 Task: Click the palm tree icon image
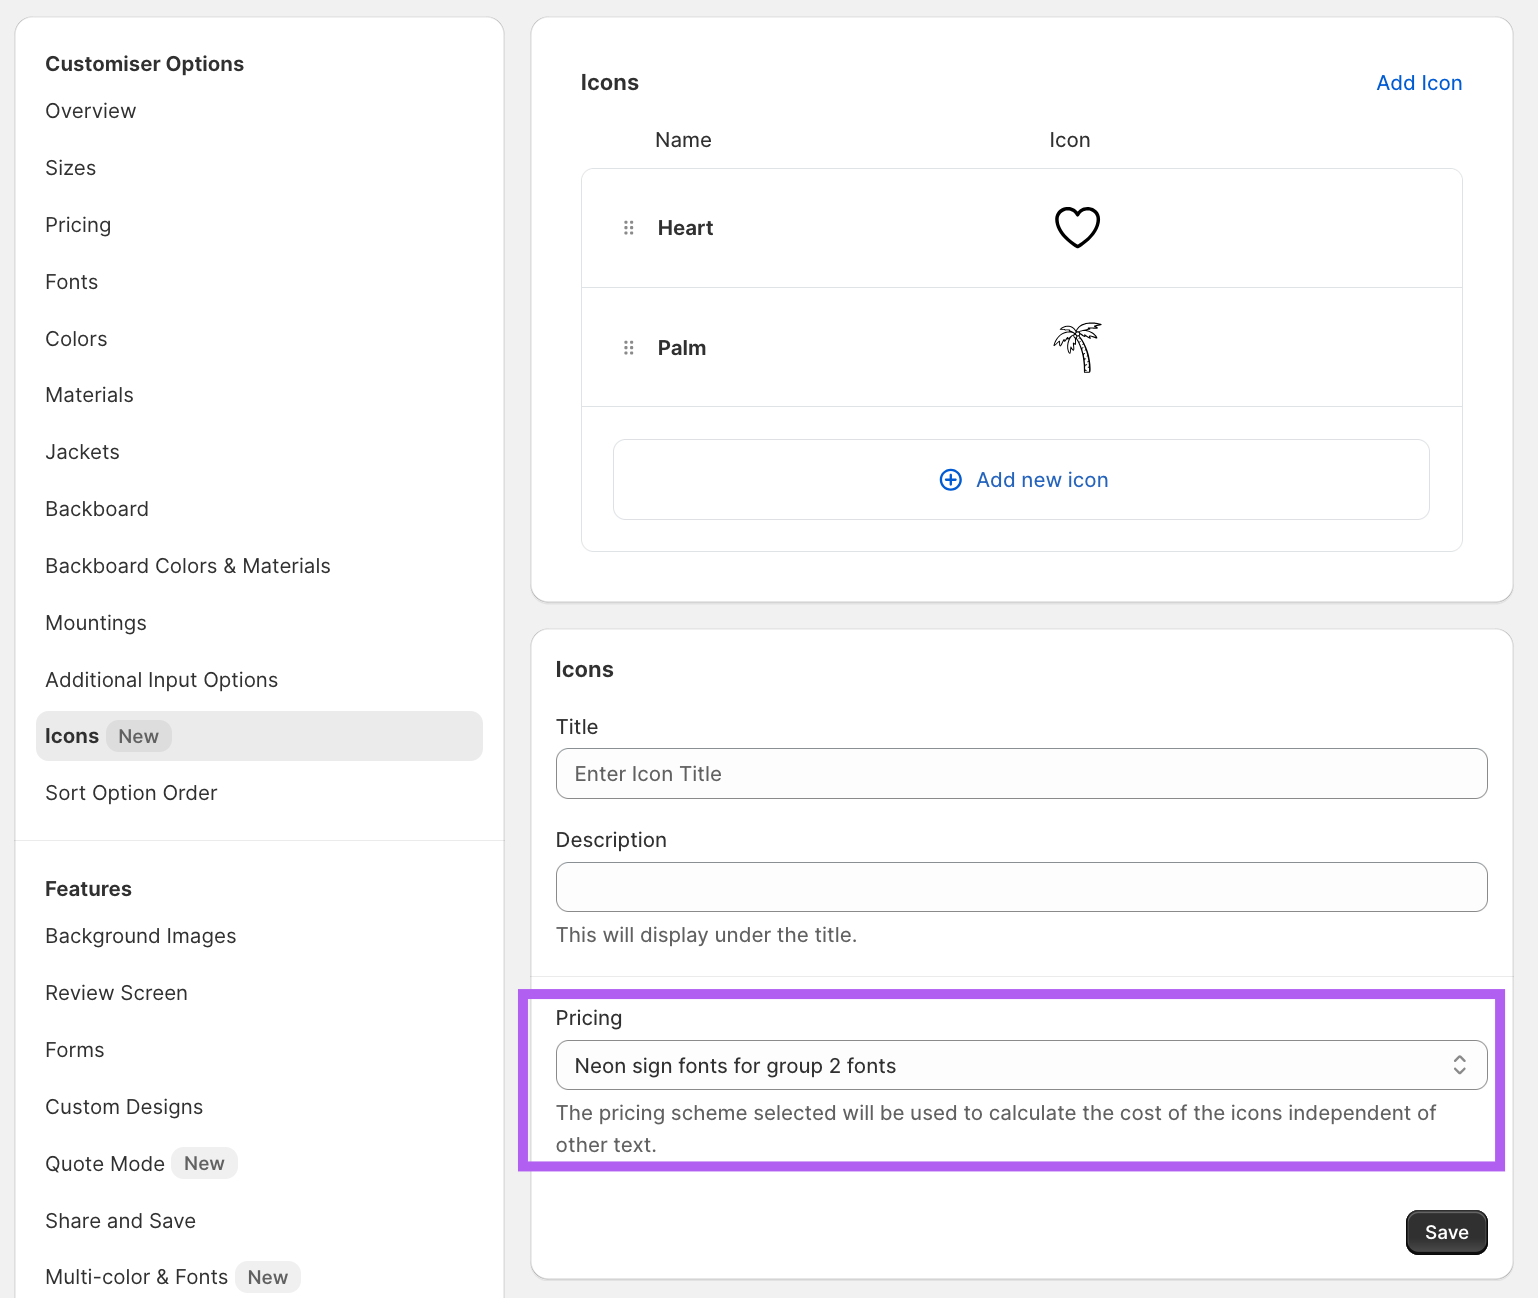1077,348
